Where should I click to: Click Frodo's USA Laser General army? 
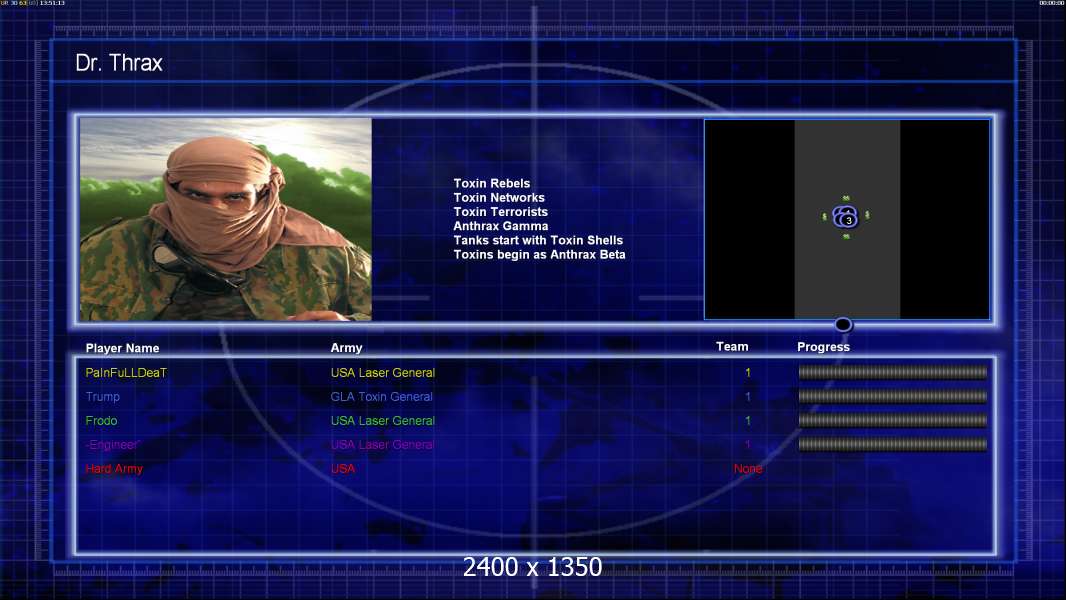coord(383,421)
